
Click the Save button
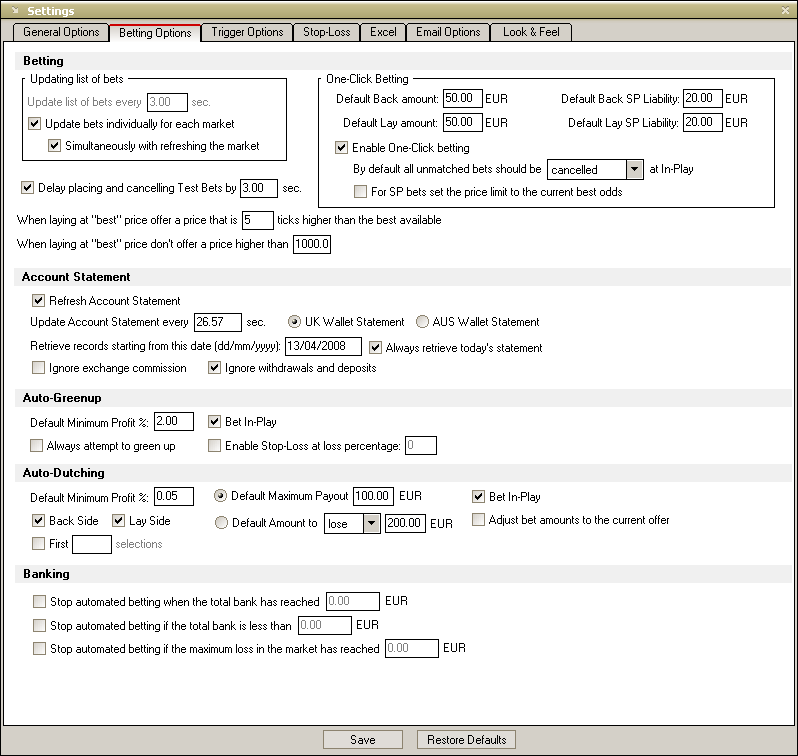[x=363, y=740]
